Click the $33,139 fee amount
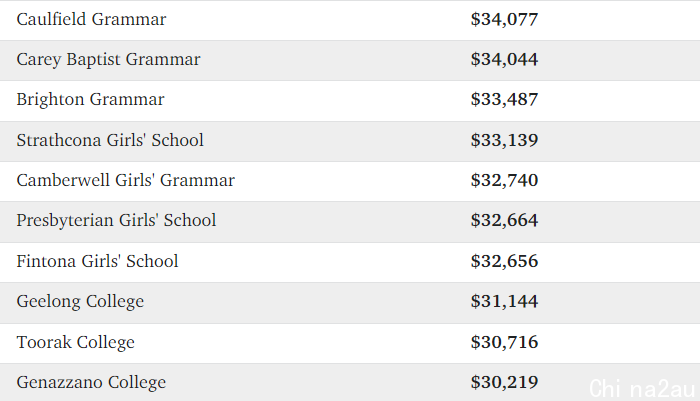Screen dimensions: 700x401 pyautogui.click(x=504, y=141)
